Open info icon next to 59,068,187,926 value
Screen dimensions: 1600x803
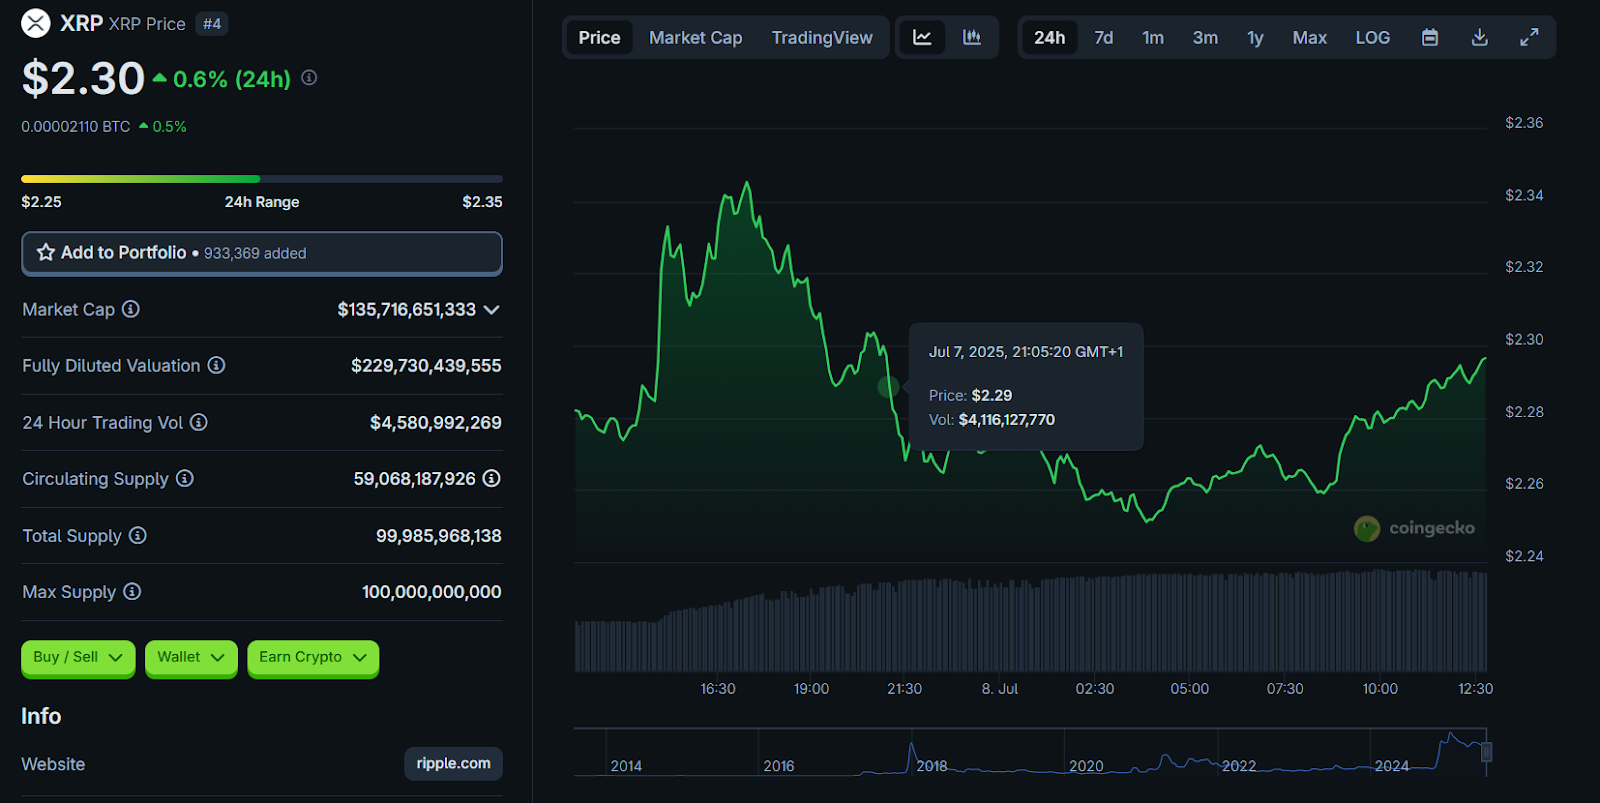coord(492,478)
